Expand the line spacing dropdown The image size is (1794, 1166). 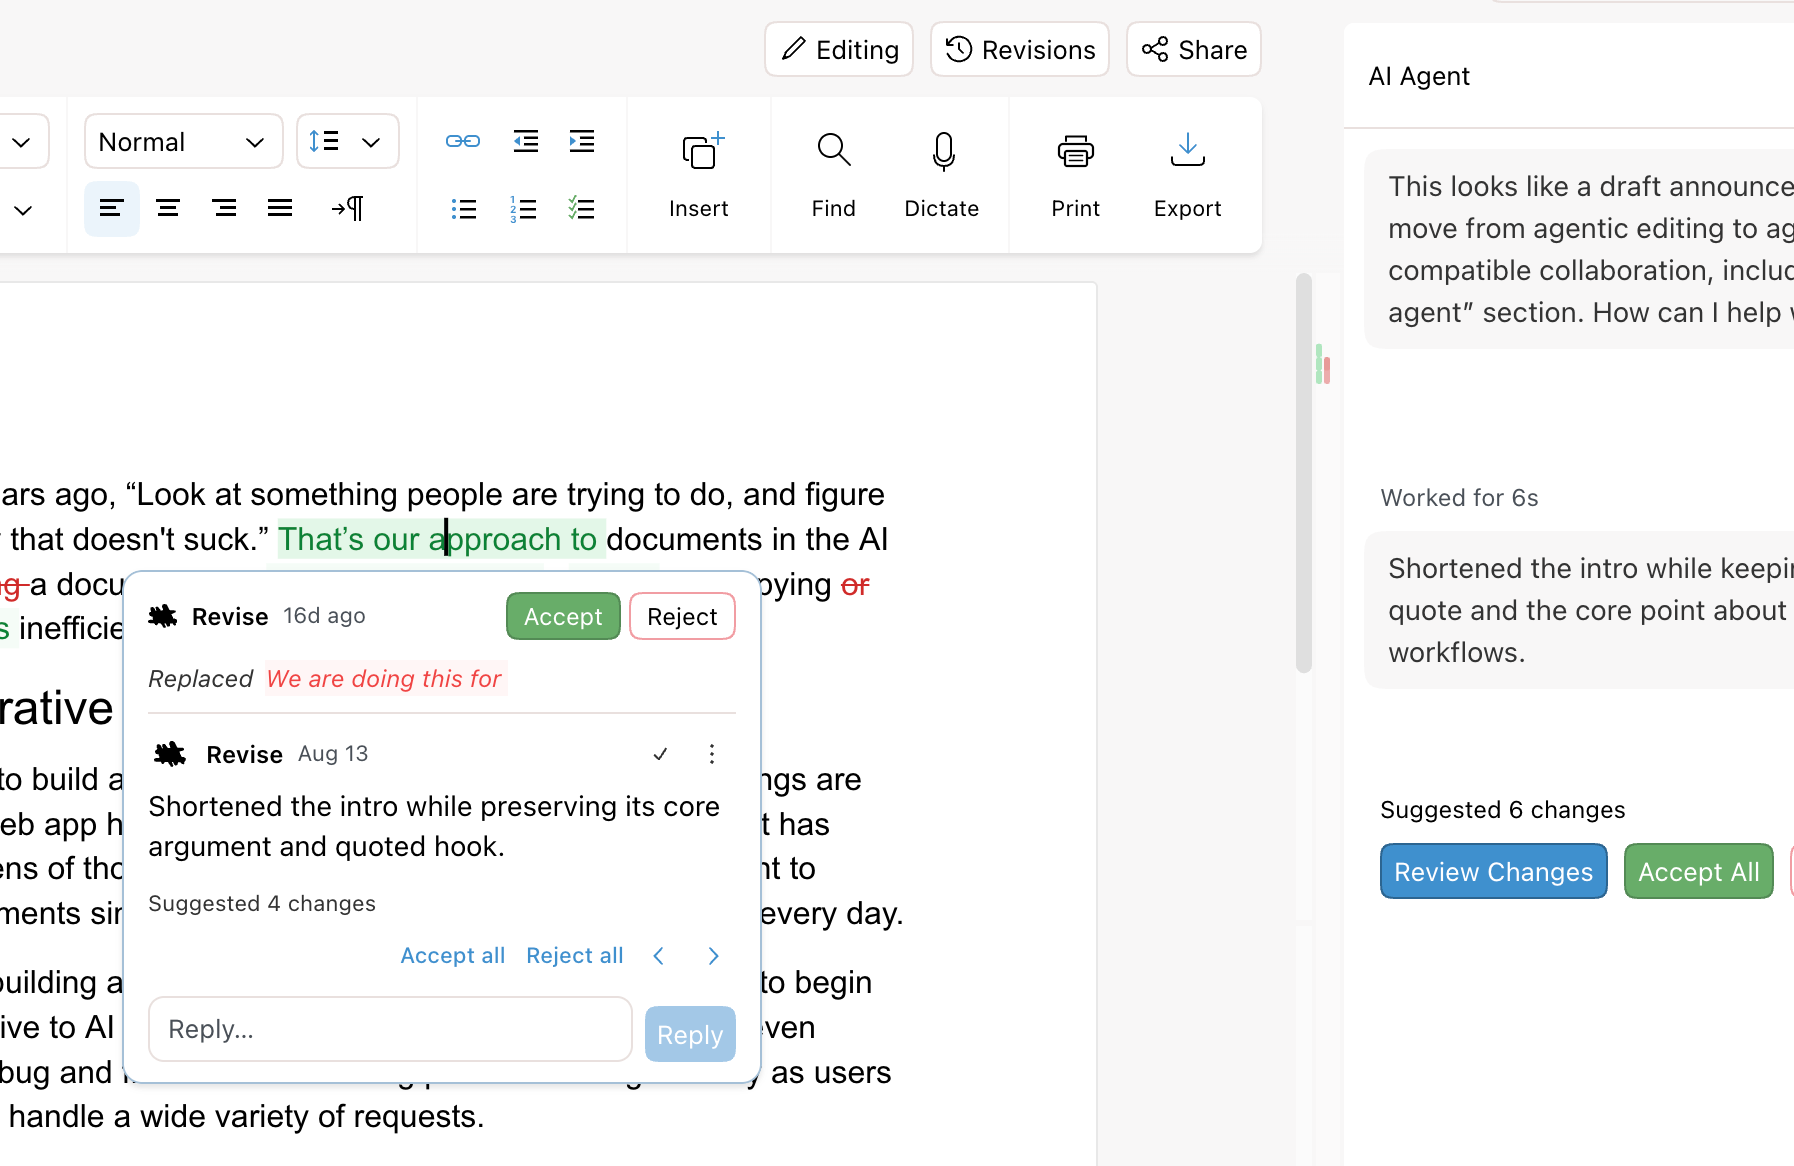348,142
